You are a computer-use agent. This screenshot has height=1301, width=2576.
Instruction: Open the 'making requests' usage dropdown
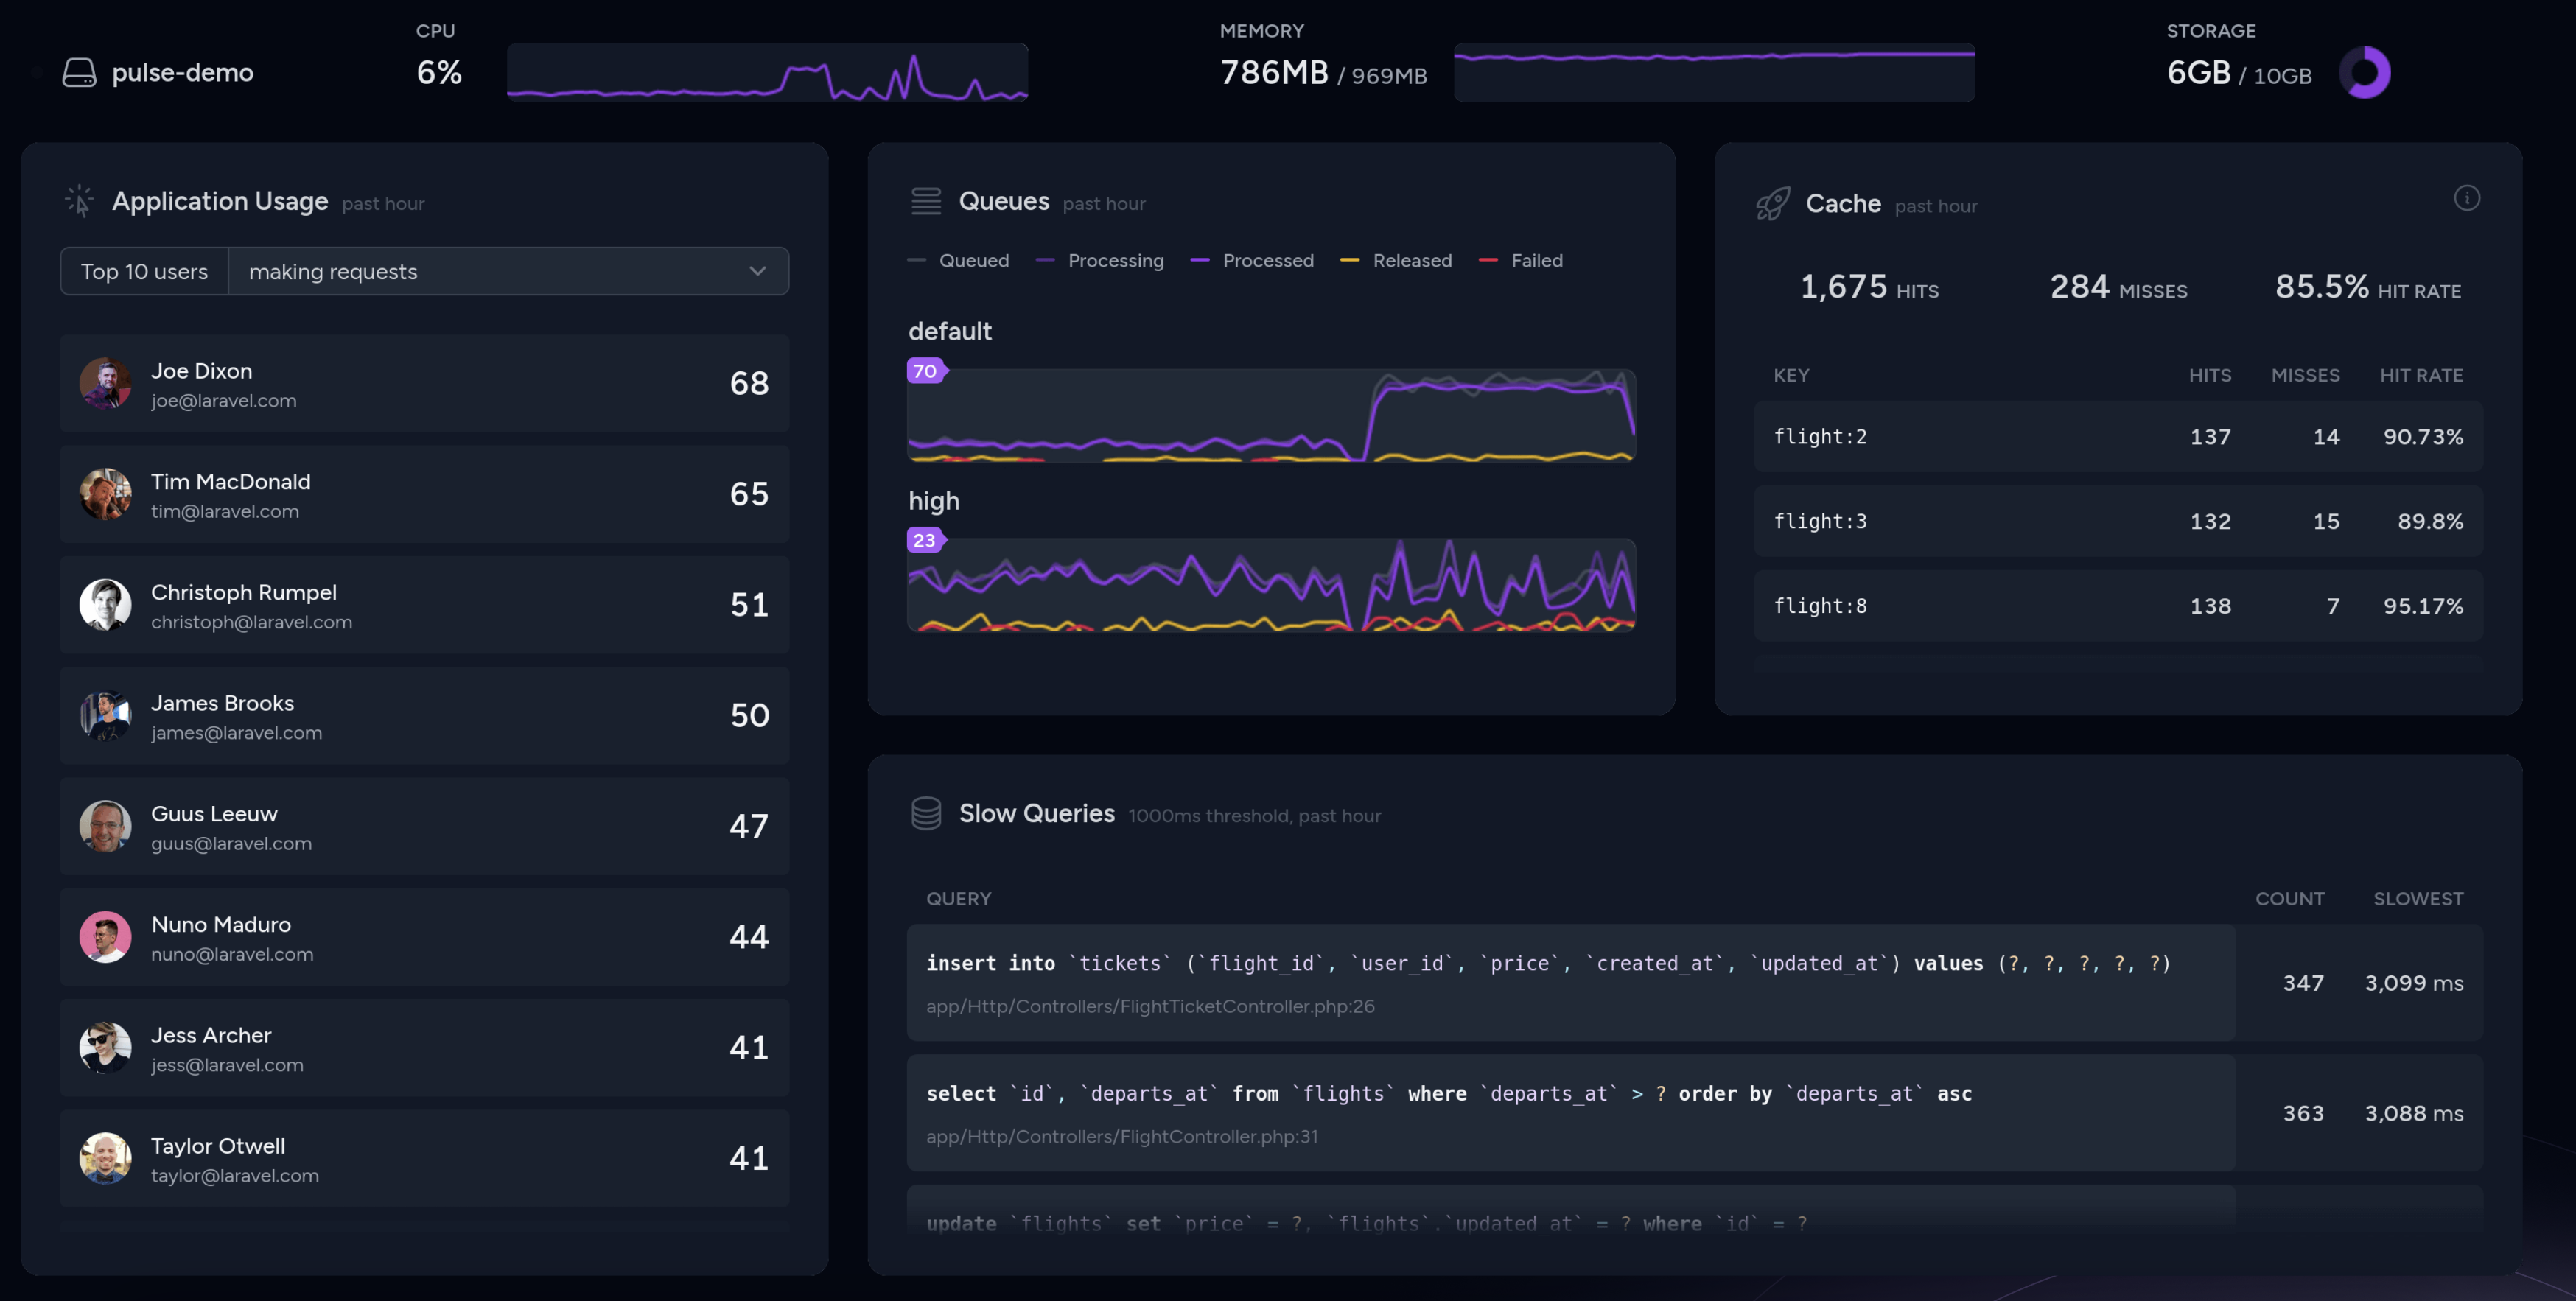508,271
